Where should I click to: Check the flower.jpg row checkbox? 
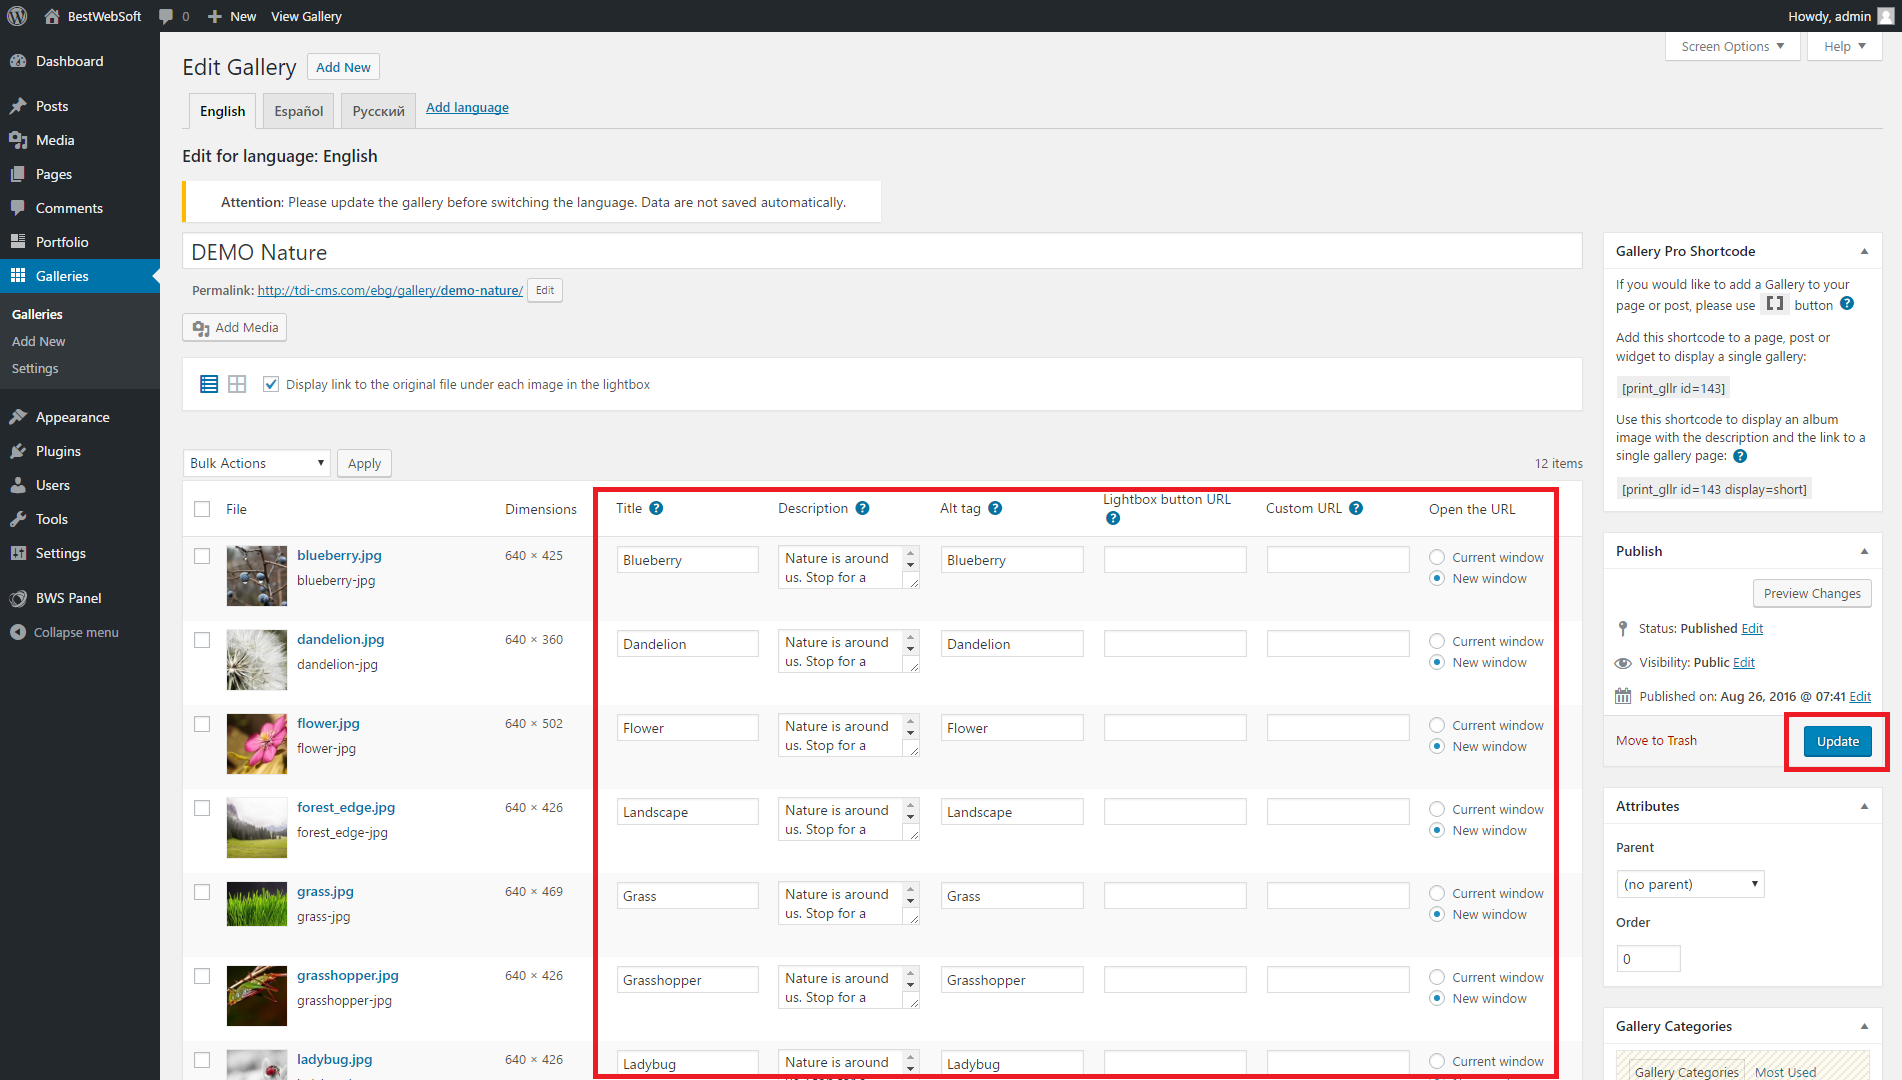click(202, 724)
